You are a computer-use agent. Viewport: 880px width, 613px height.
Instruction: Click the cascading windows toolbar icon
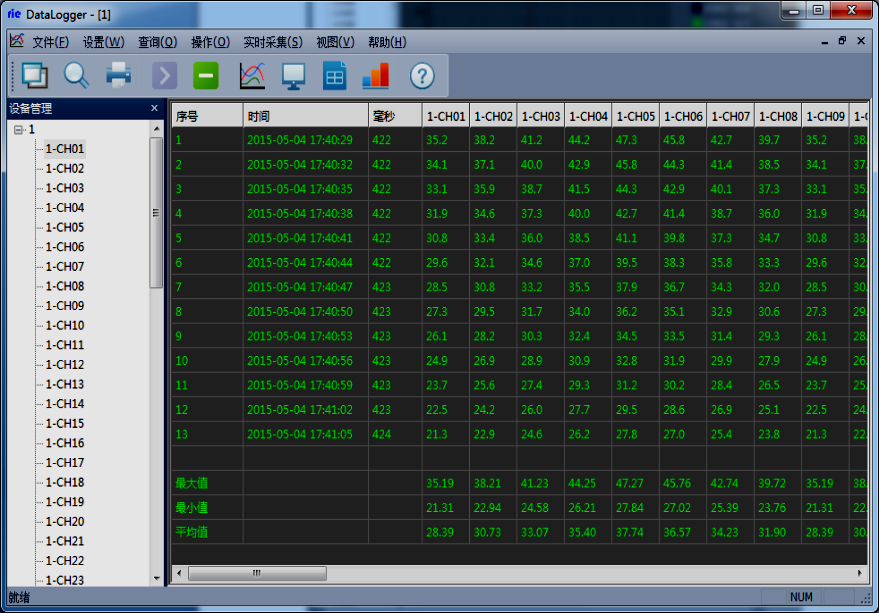click(x=35, y=75)
